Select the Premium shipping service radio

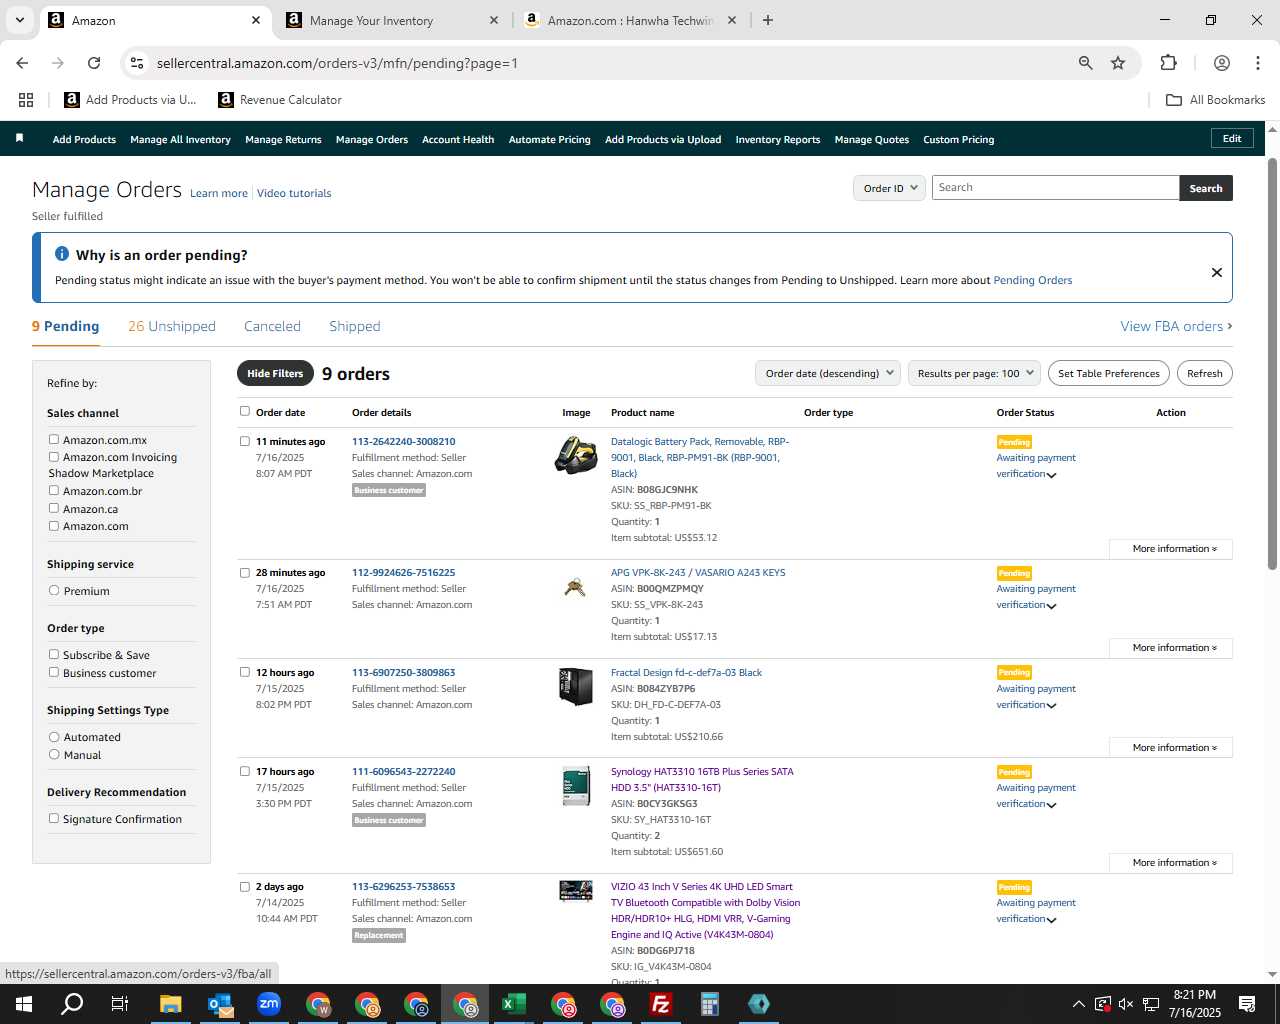(54, 590)
